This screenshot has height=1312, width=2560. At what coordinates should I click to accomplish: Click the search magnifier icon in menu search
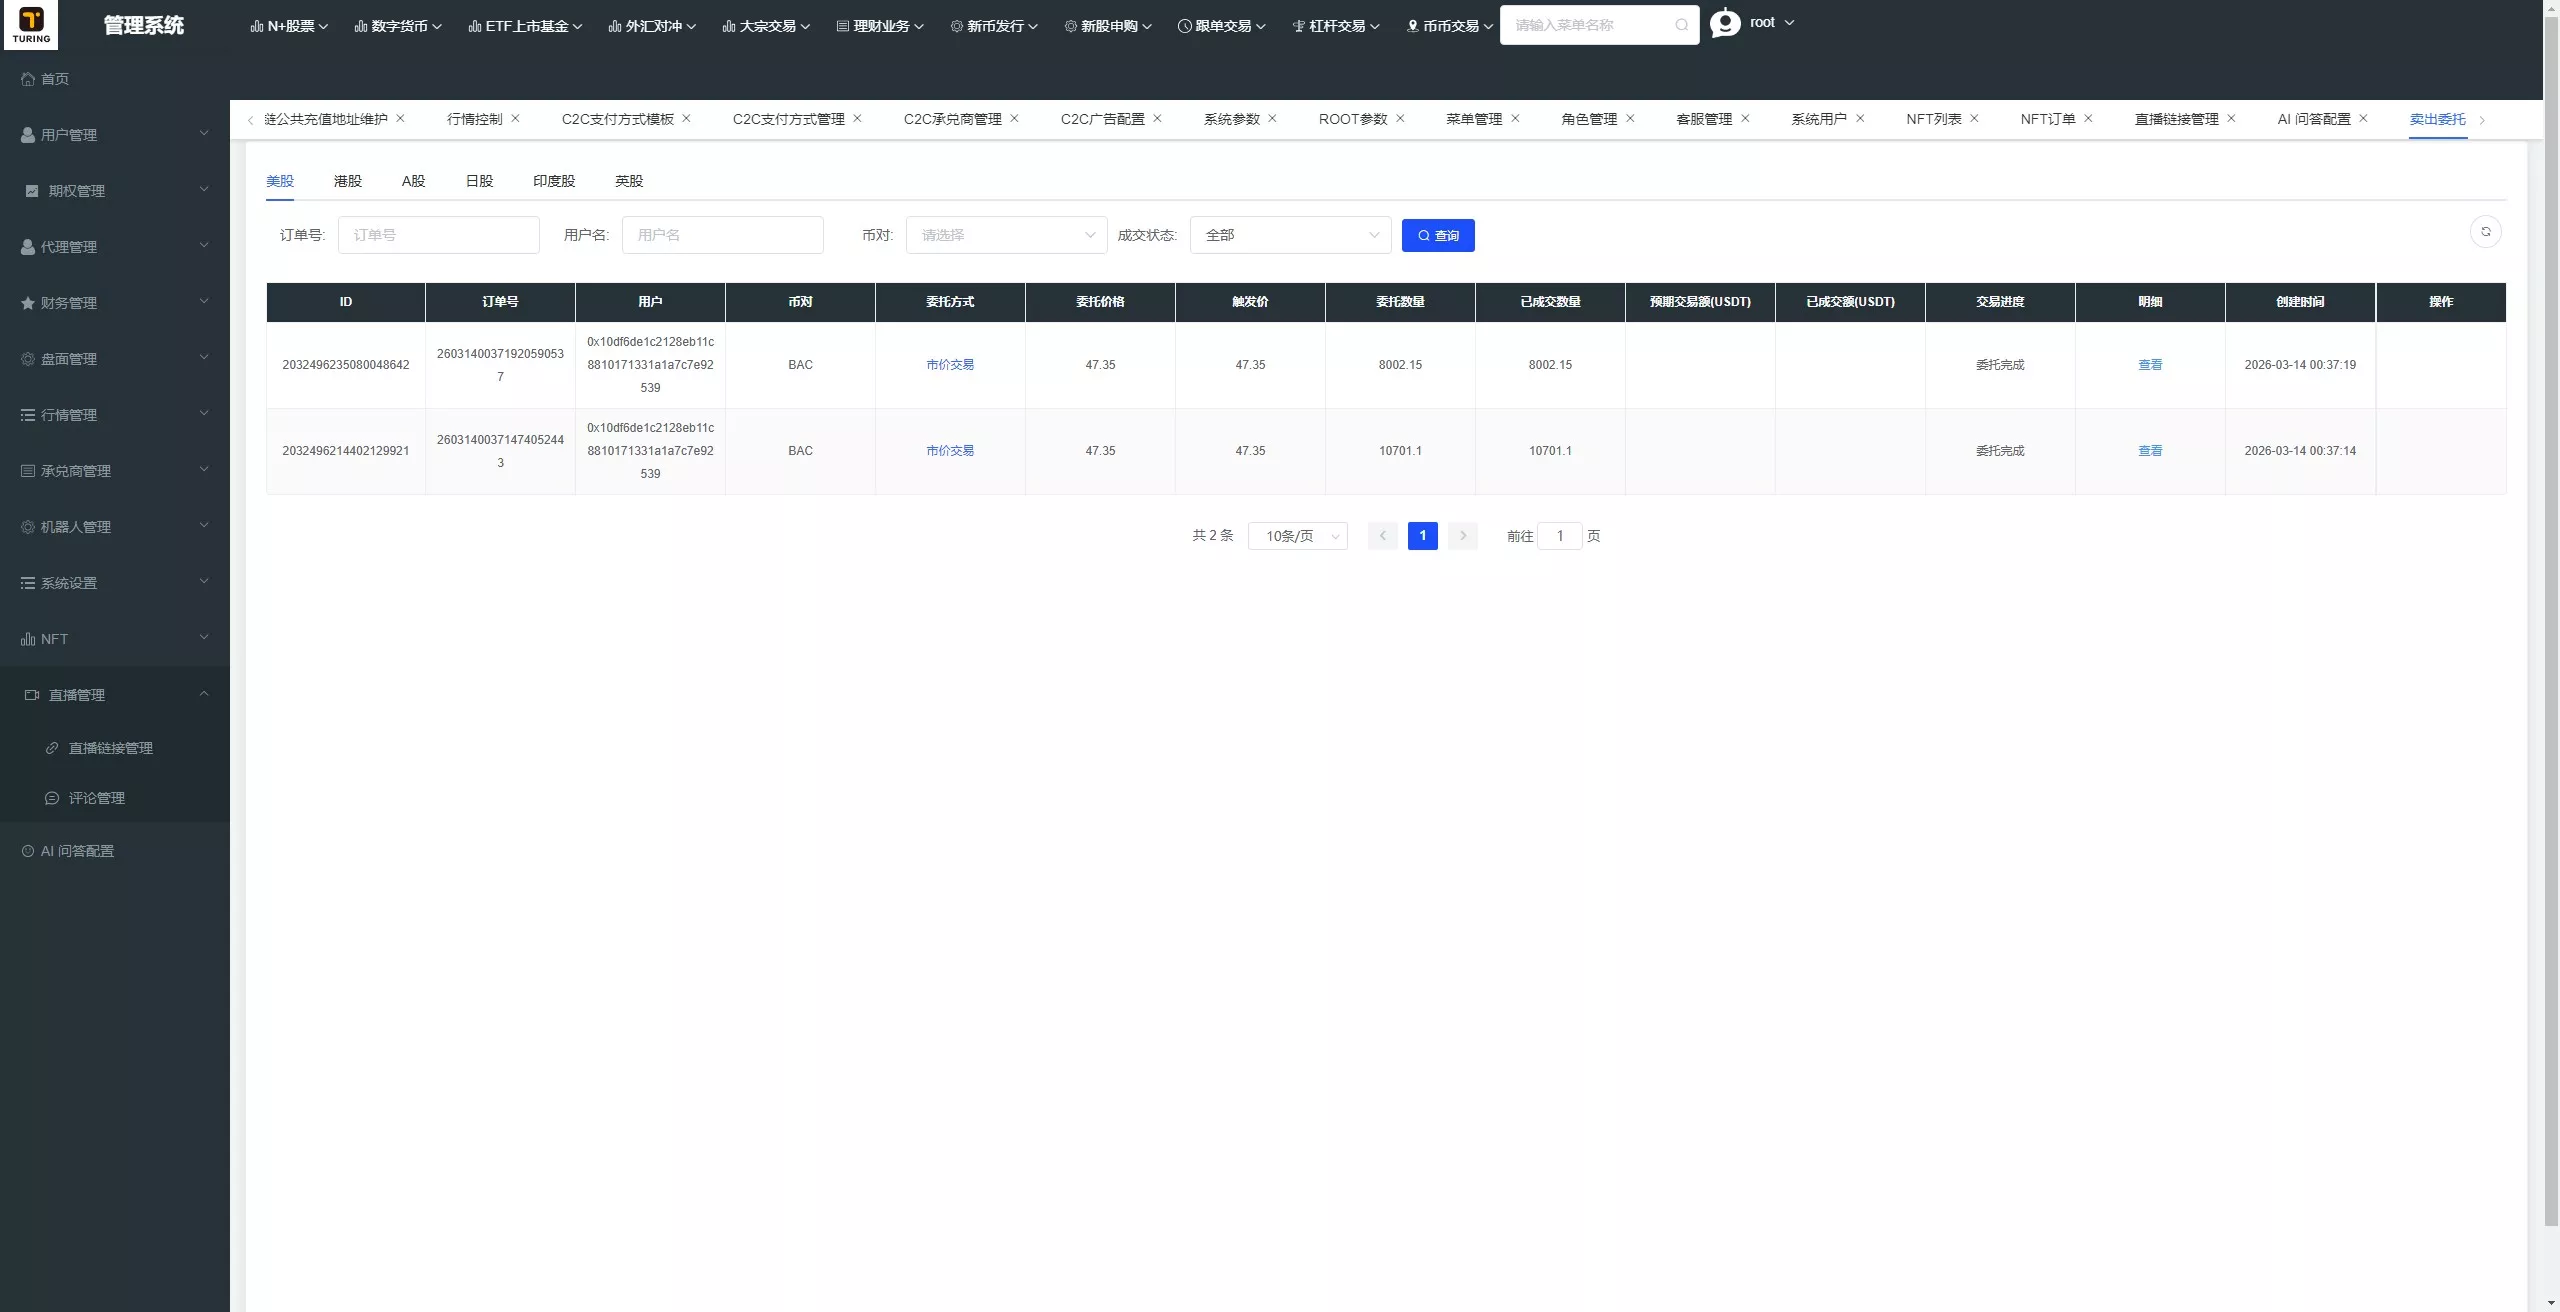point(1682,25)
